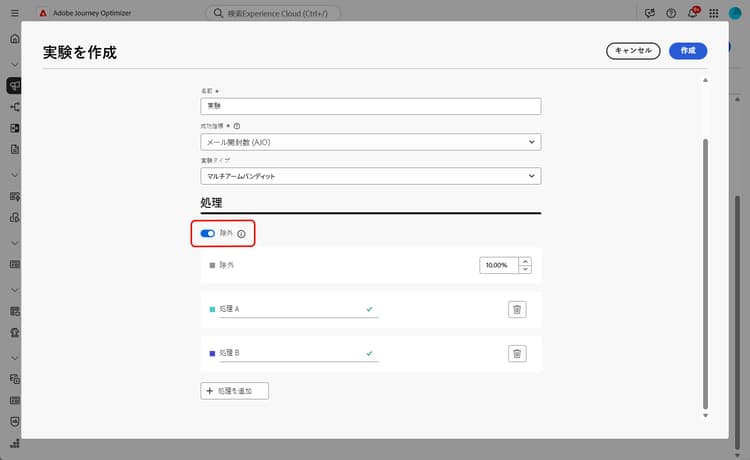Viewport: 750px width, 460px height.
Task: Click the blue 作成 button
Action: coord(688,51)
